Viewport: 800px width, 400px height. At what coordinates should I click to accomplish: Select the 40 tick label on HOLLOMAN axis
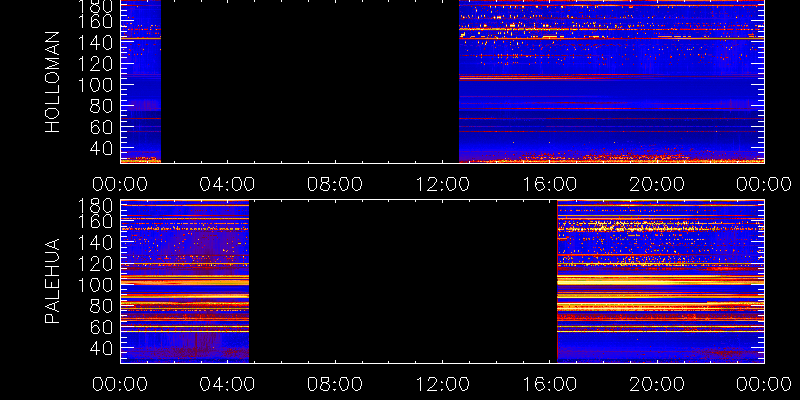pos(104,148)
